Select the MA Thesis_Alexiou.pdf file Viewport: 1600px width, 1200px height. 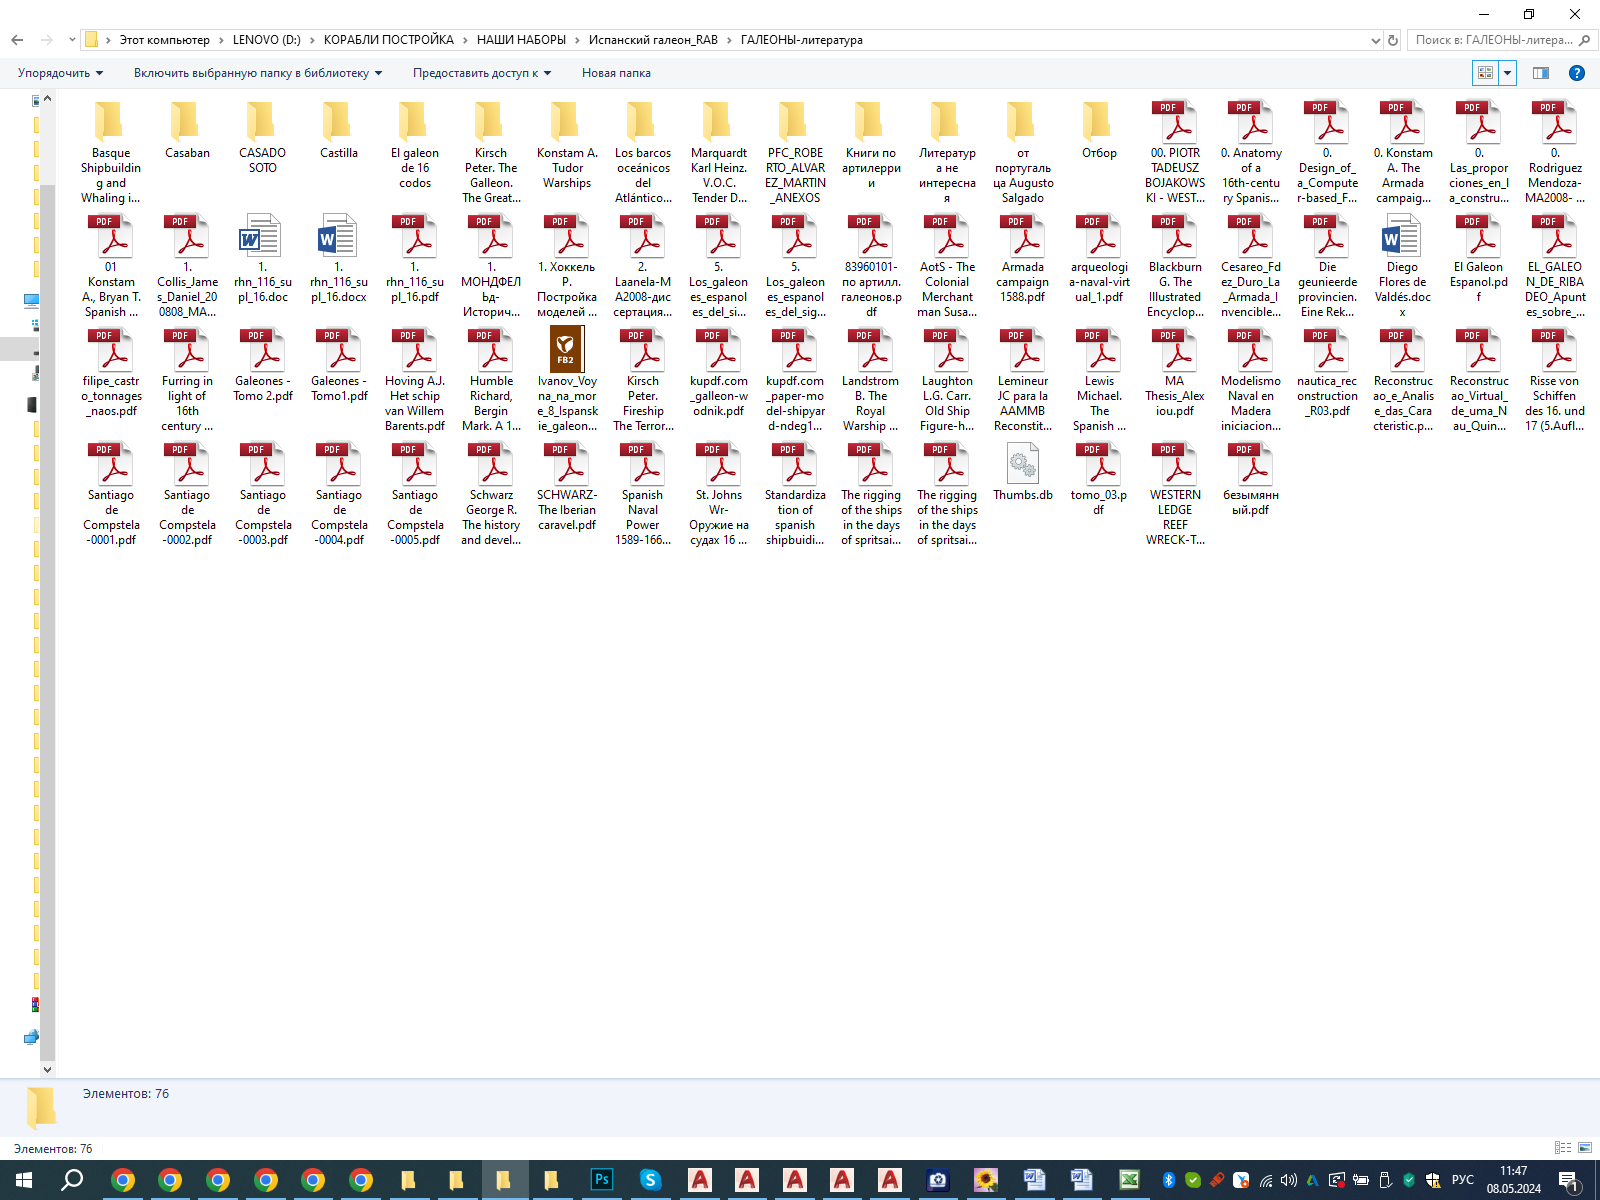point(1175,373)
